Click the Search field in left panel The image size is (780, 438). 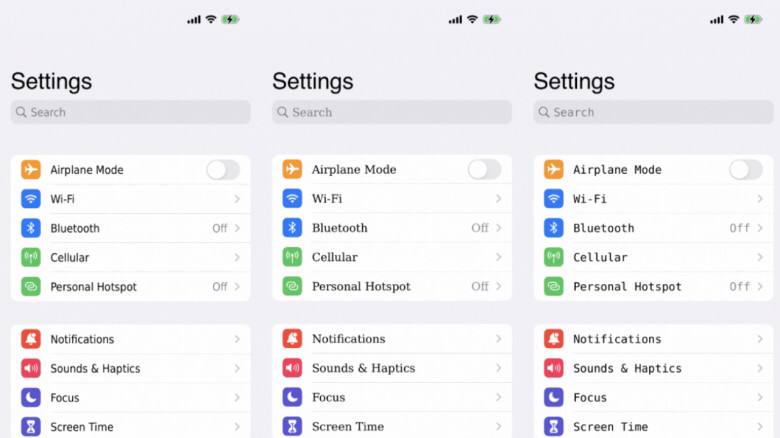tap(130, 112)
